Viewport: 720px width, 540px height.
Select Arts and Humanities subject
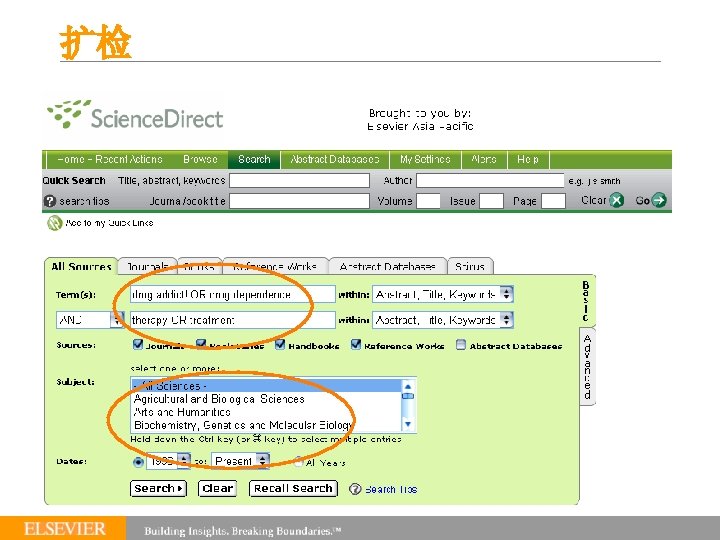266,412
